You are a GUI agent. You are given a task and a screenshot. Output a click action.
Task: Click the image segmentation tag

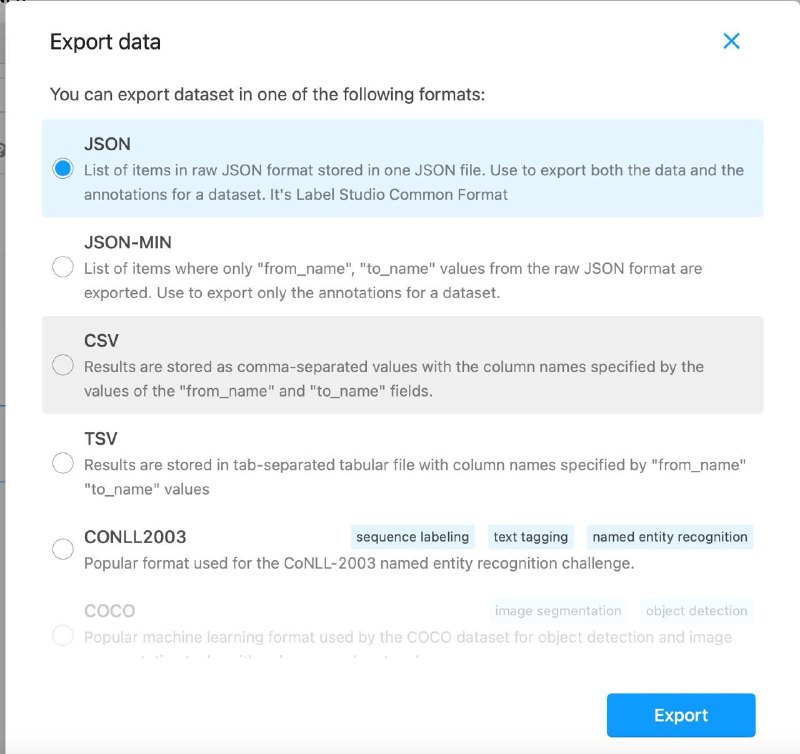[558, 611]
